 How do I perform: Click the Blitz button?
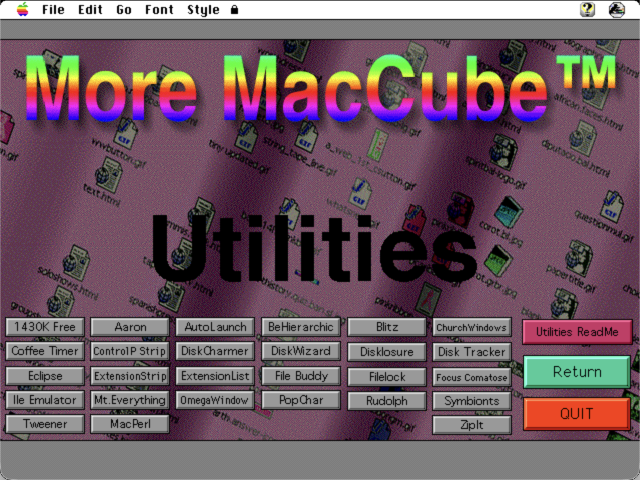point(387,327)
